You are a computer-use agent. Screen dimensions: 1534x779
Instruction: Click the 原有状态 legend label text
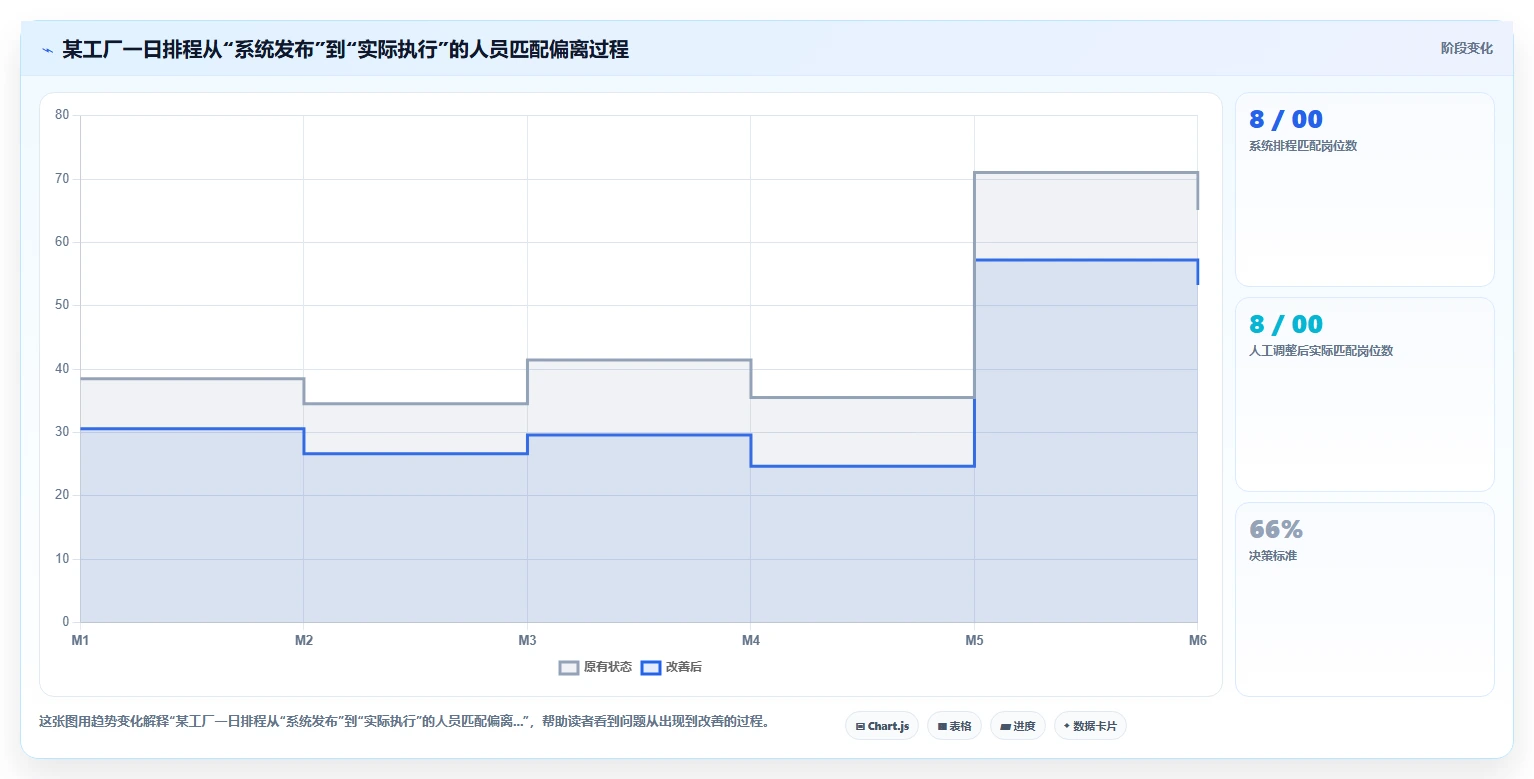(608, 668)
